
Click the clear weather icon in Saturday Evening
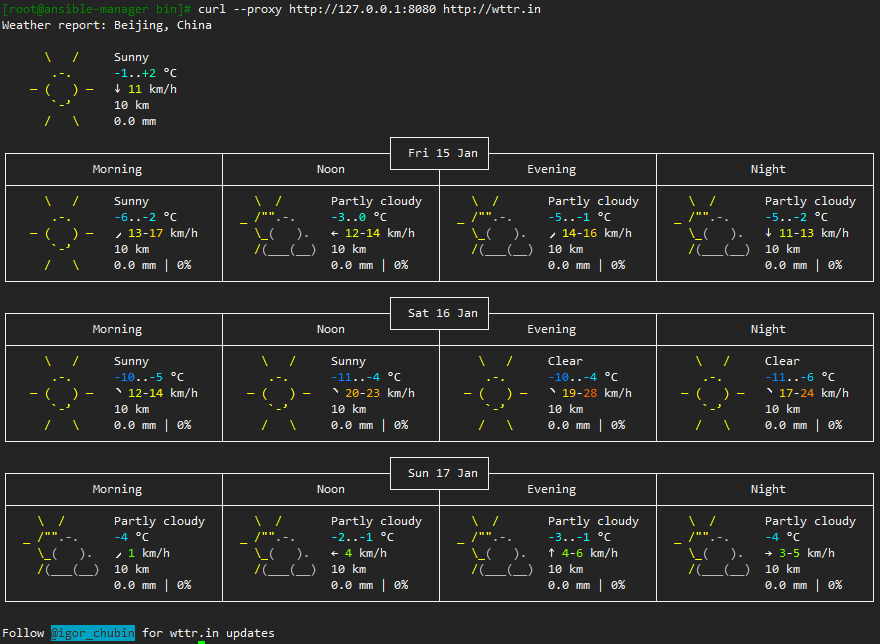494,392
